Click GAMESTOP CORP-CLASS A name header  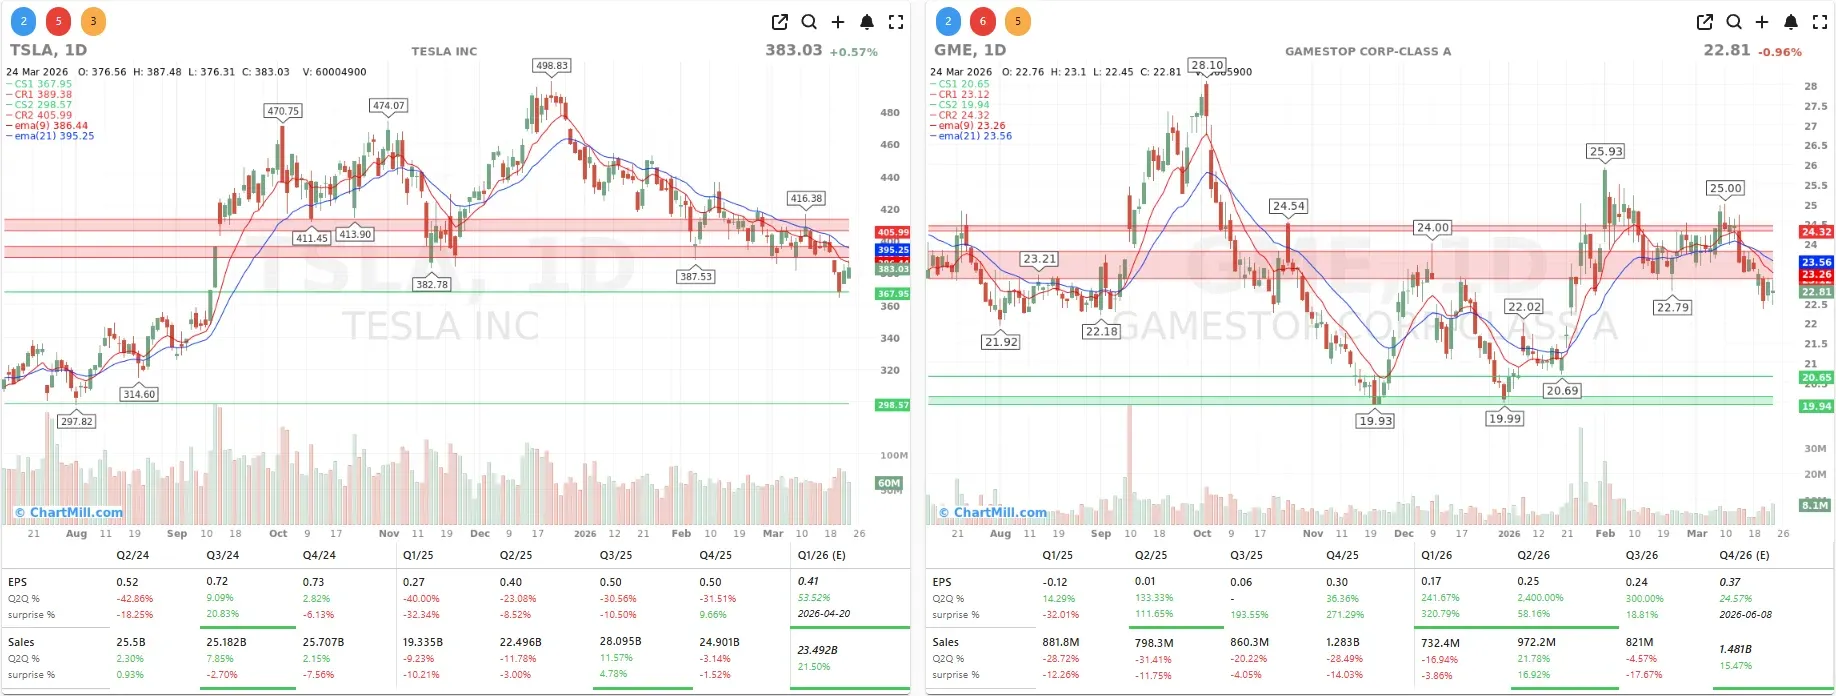(1368, 51)
